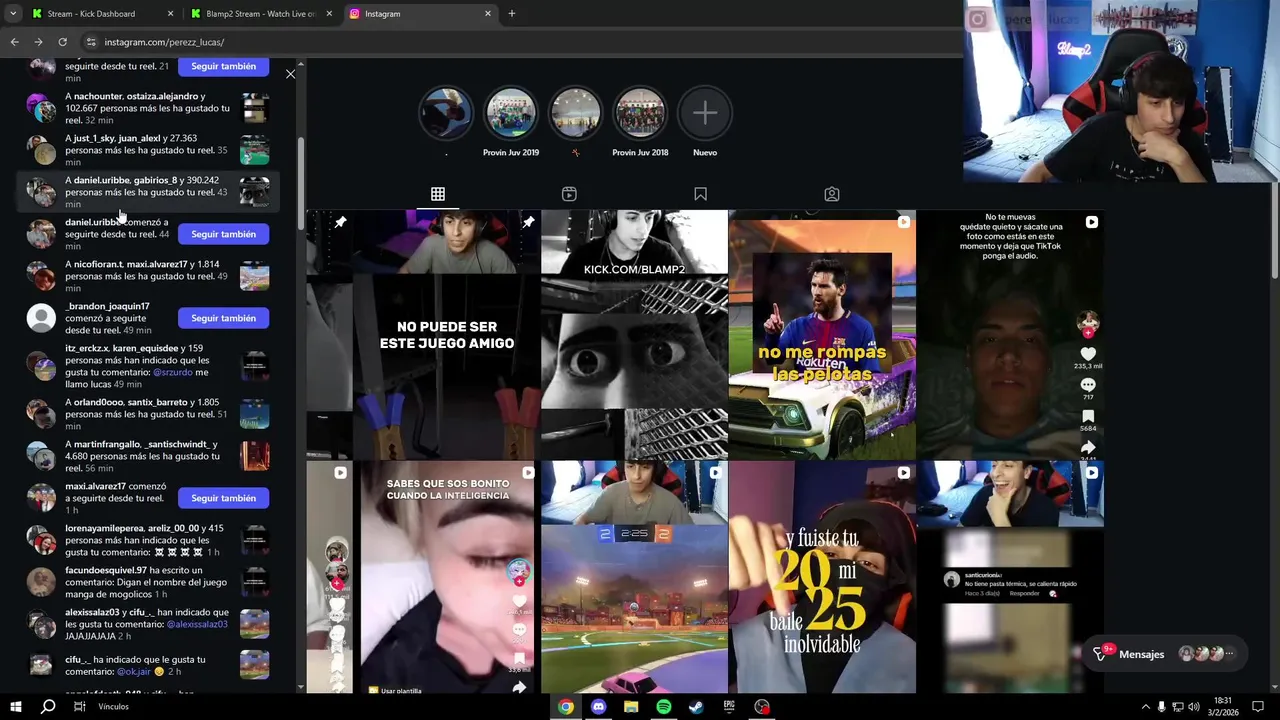The image size is (1280, 720).
Task: Open Task View in the taskbar
Action: (x=79, y=707)
